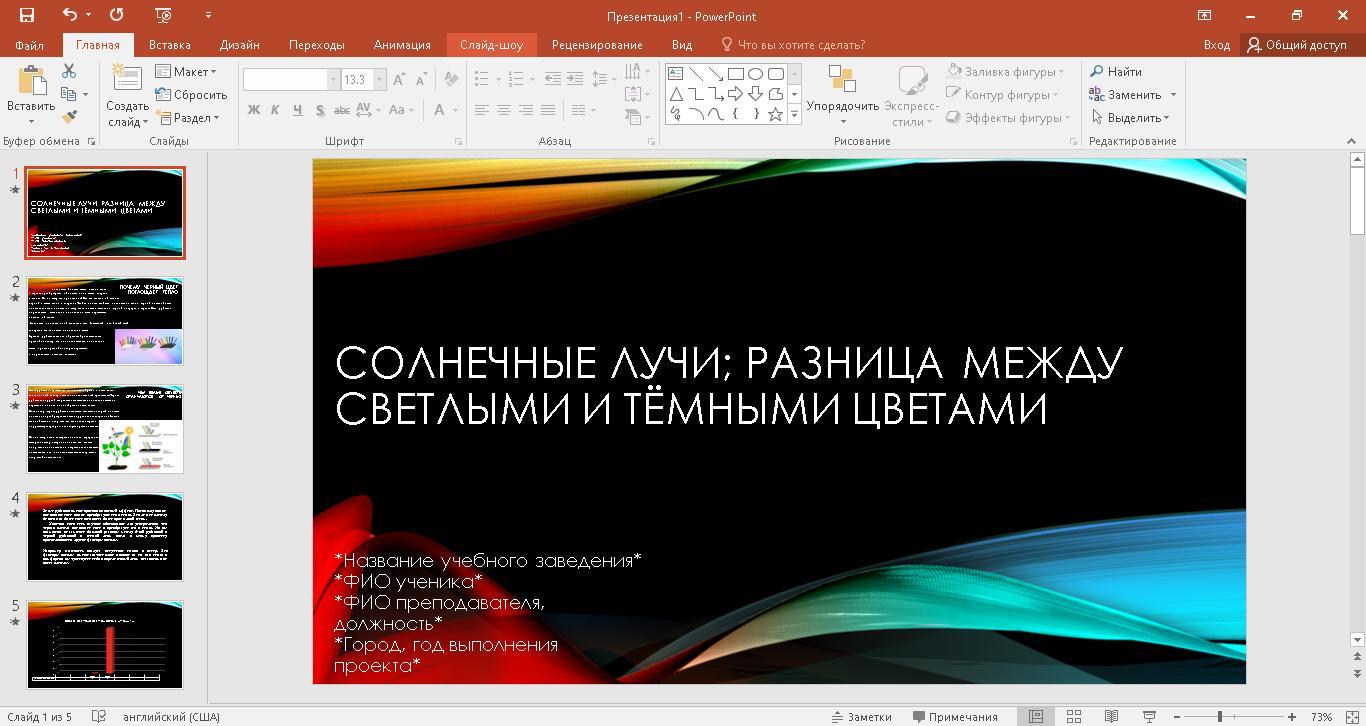Viewport: 1366px width, 726px height.
Task: Click the zoom slider handle
Action: point(1220,716)
